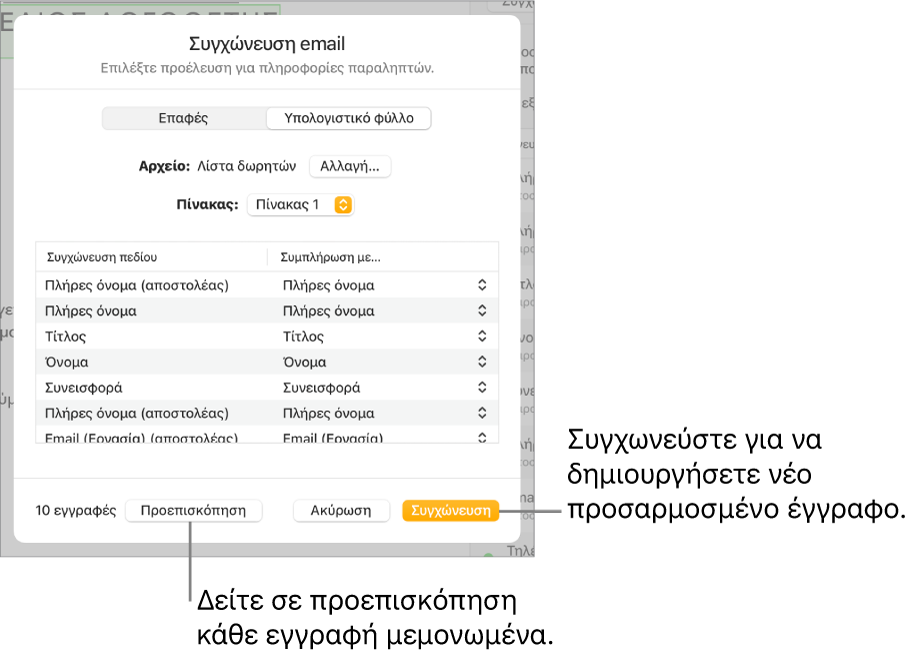918x660 pixels.
Task: Click the Ακύρωση button
Action: (341, 511)
